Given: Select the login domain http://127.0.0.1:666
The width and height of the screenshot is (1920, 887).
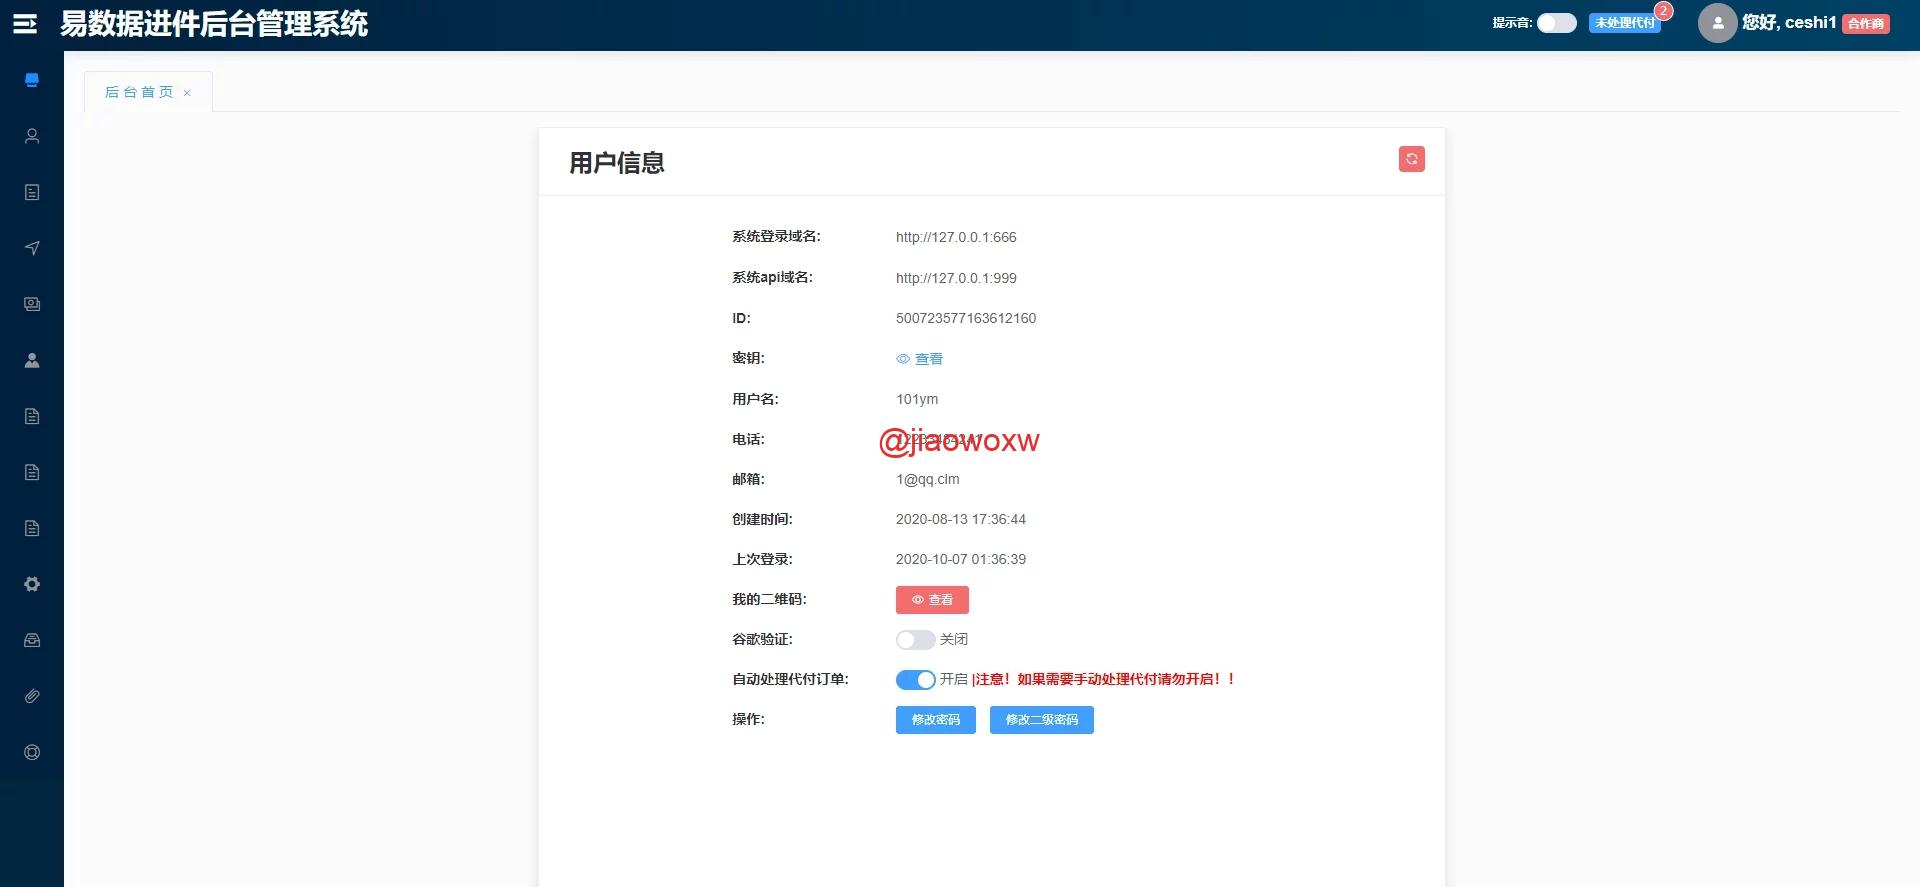Looking at the screenshot, I should pos(956,238).
